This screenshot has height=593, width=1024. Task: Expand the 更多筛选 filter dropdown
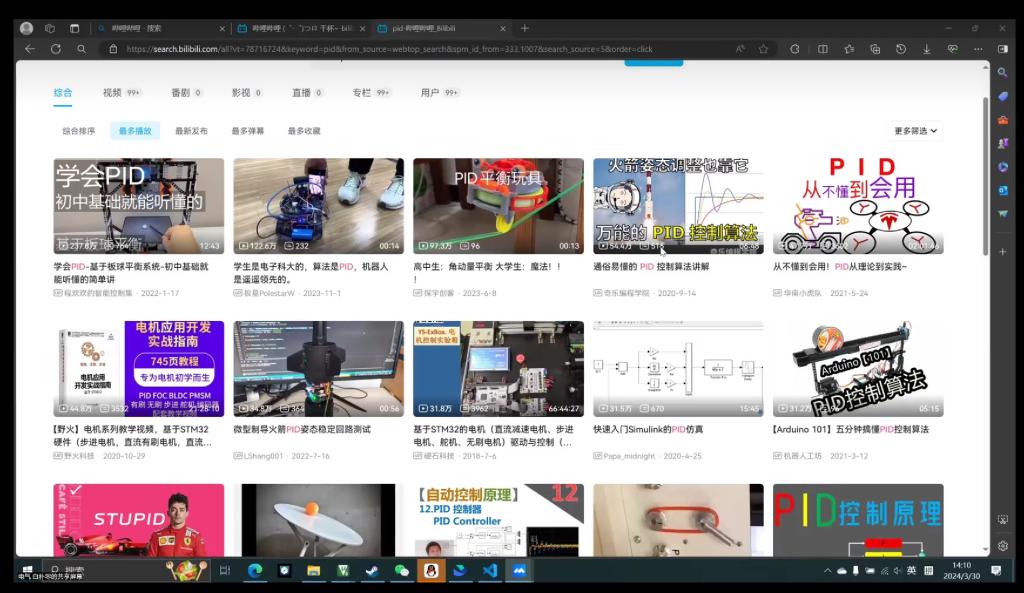coord(916,131)
